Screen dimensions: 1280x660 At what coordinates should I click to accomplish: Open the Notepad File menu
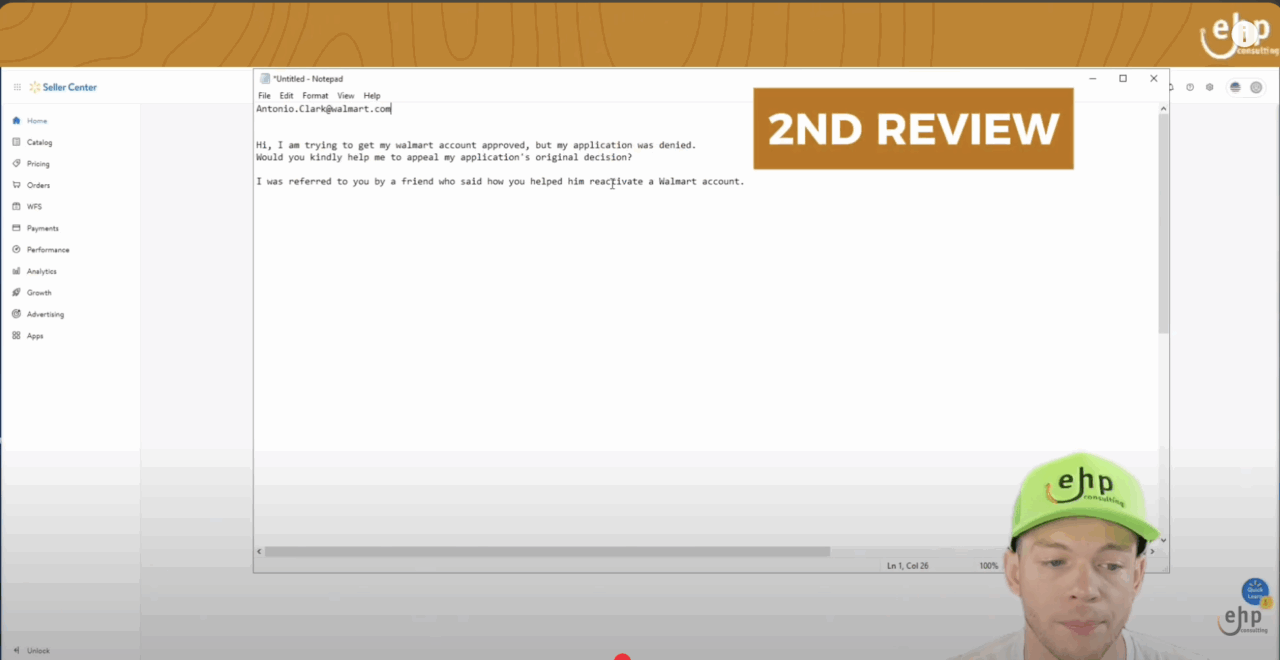click(264, 96)
